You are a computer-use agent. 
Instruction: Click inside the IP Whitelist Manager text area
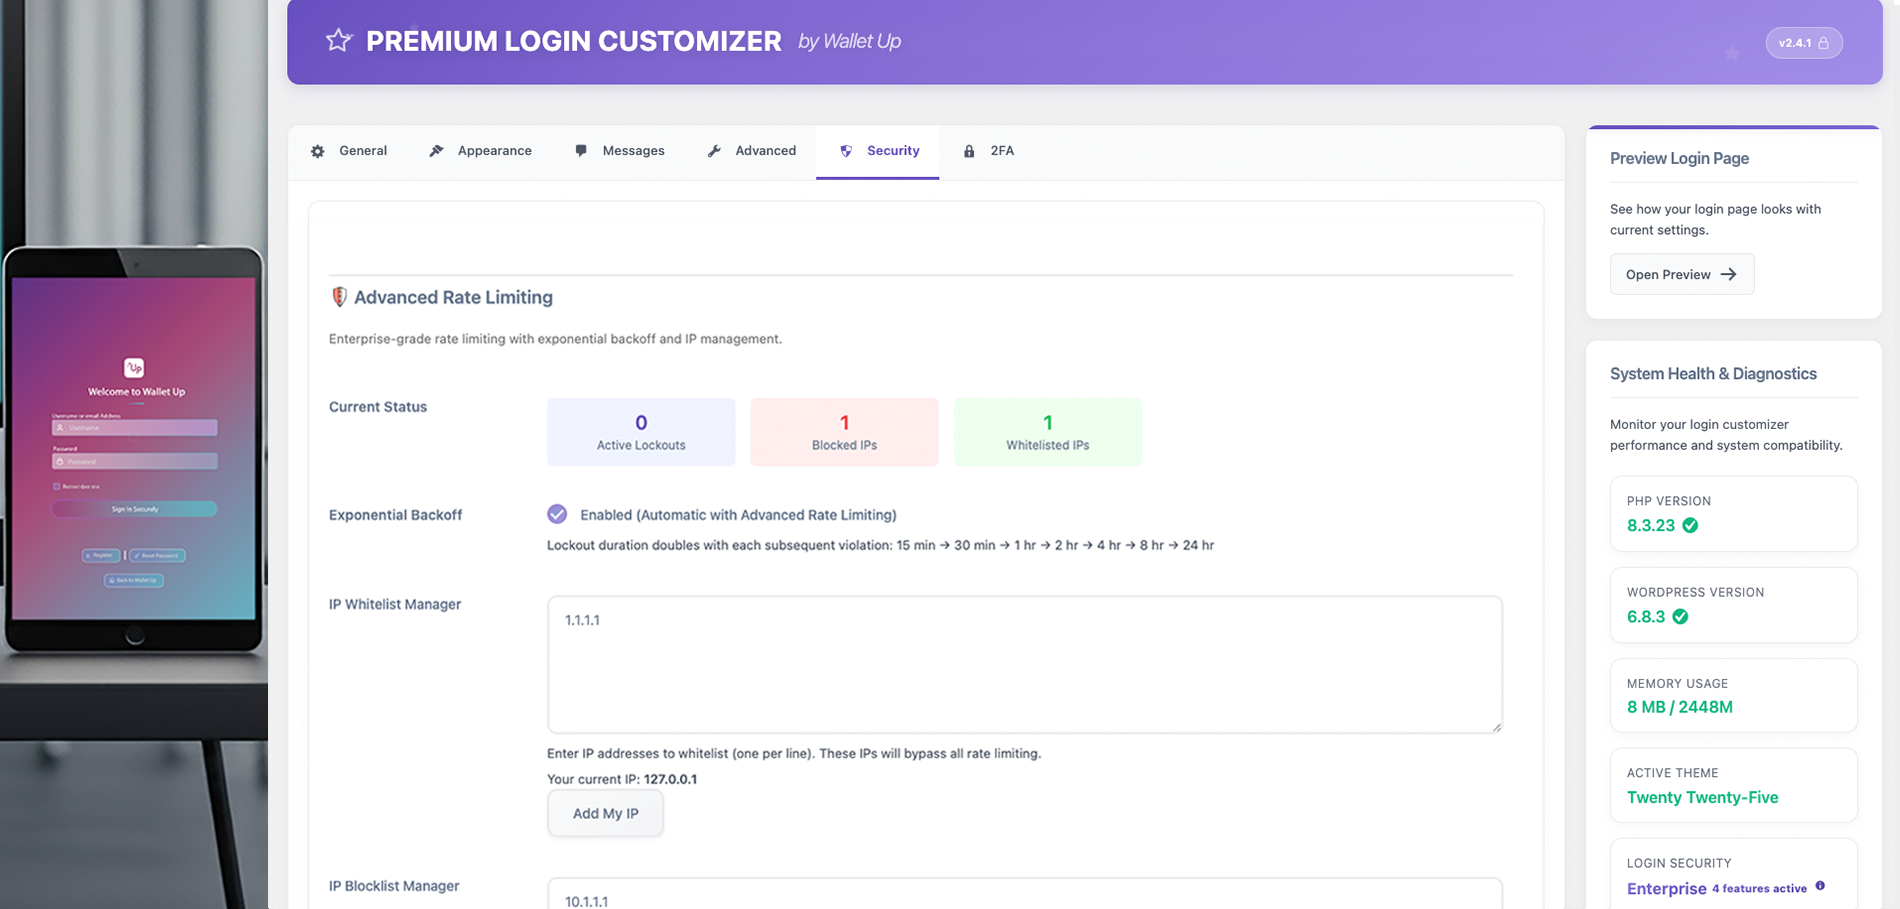pos(1023,663)
